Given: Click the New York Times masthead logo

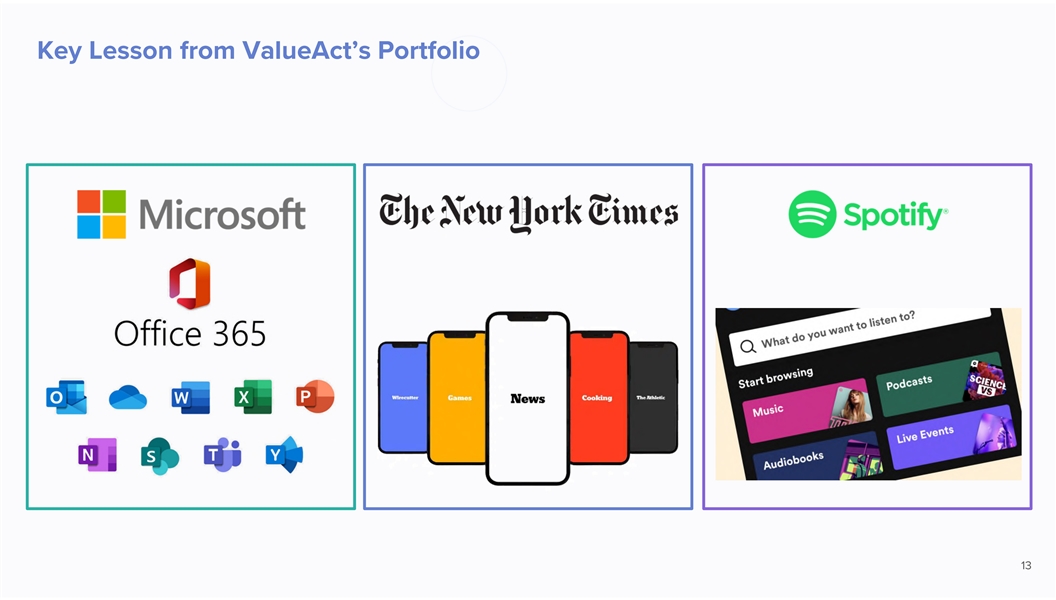Looking at the screenshot, I should coord(528,215).
